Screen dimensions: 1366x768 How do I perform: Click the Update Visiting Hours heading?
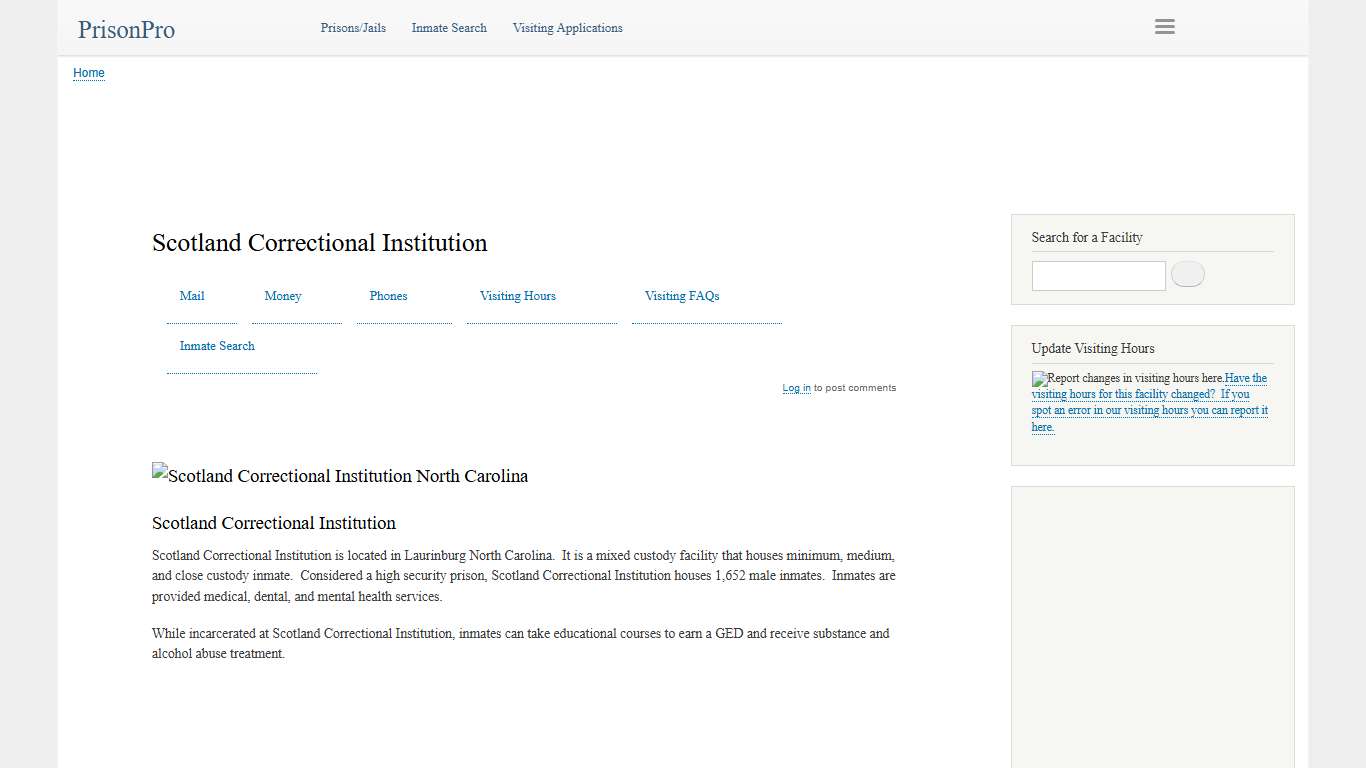pos(1092,348)
